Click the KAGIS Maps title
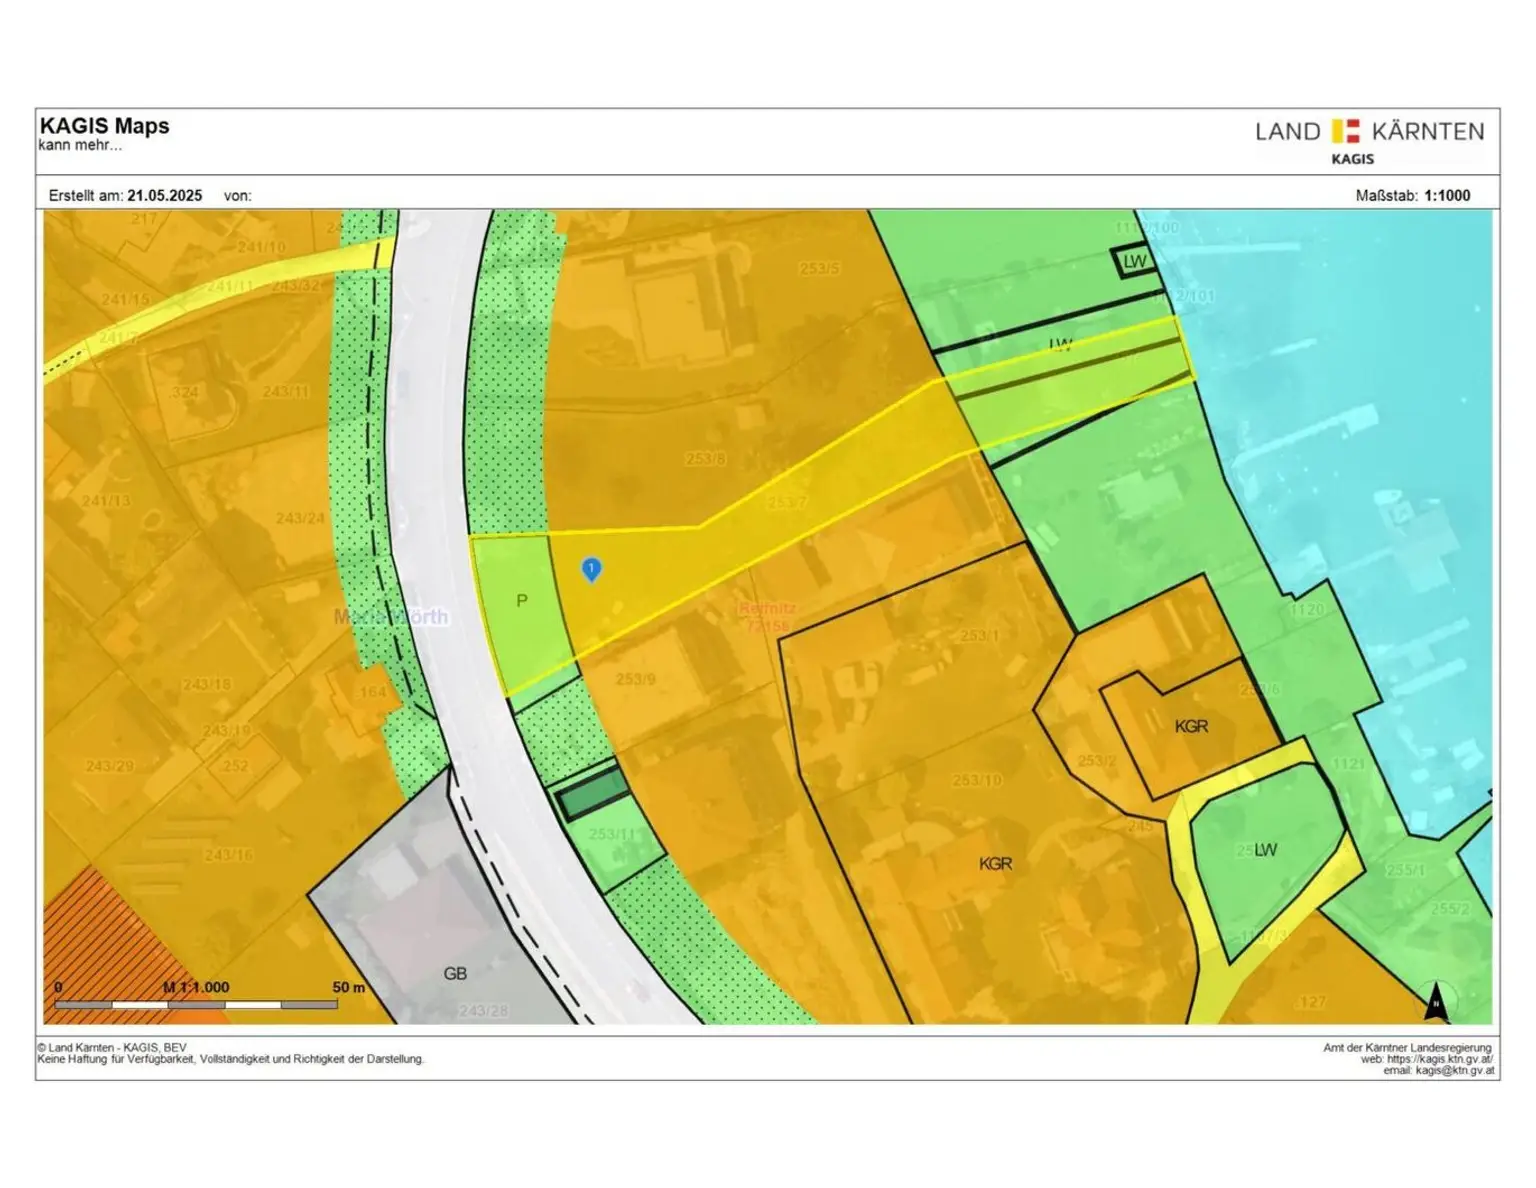1536x1188 pixels. [105, 126]
